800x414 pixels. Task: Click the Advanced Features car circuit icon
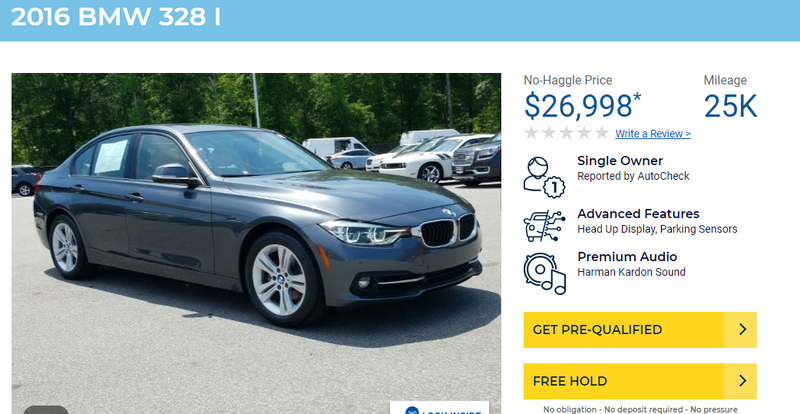[x=544, y=226]
